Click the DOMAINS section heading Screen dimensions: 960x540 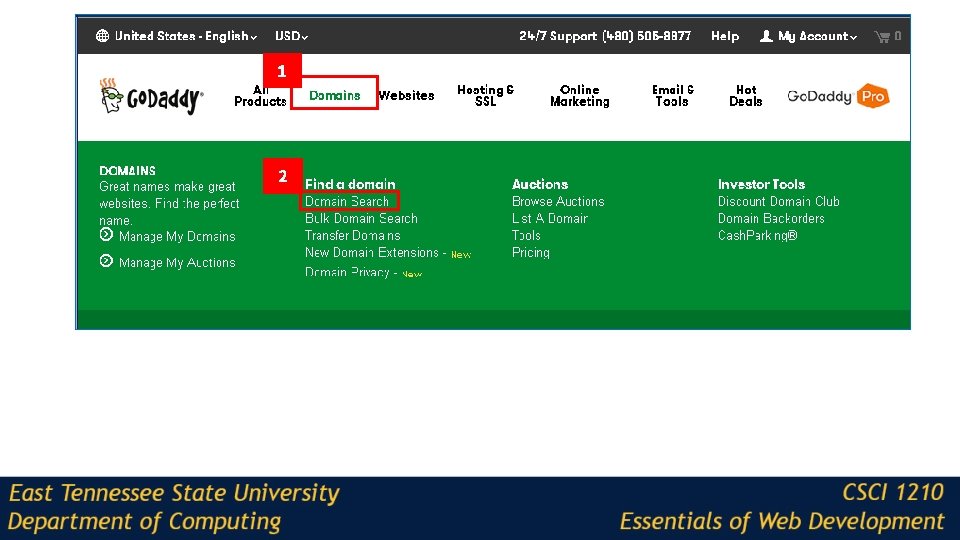[x=127, y=171]
